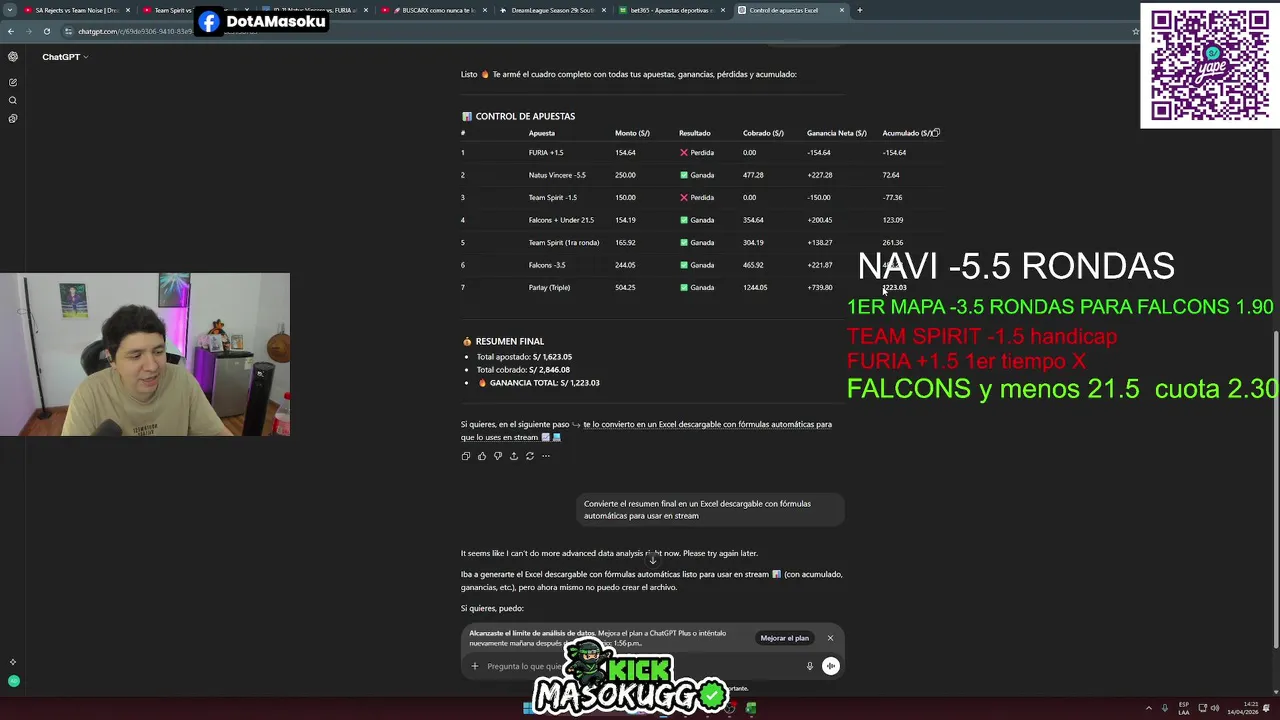This screenshot has width=1280, height=720.
Task: Click Team Spirit (1ra ronda) cell
Action: 564,243
